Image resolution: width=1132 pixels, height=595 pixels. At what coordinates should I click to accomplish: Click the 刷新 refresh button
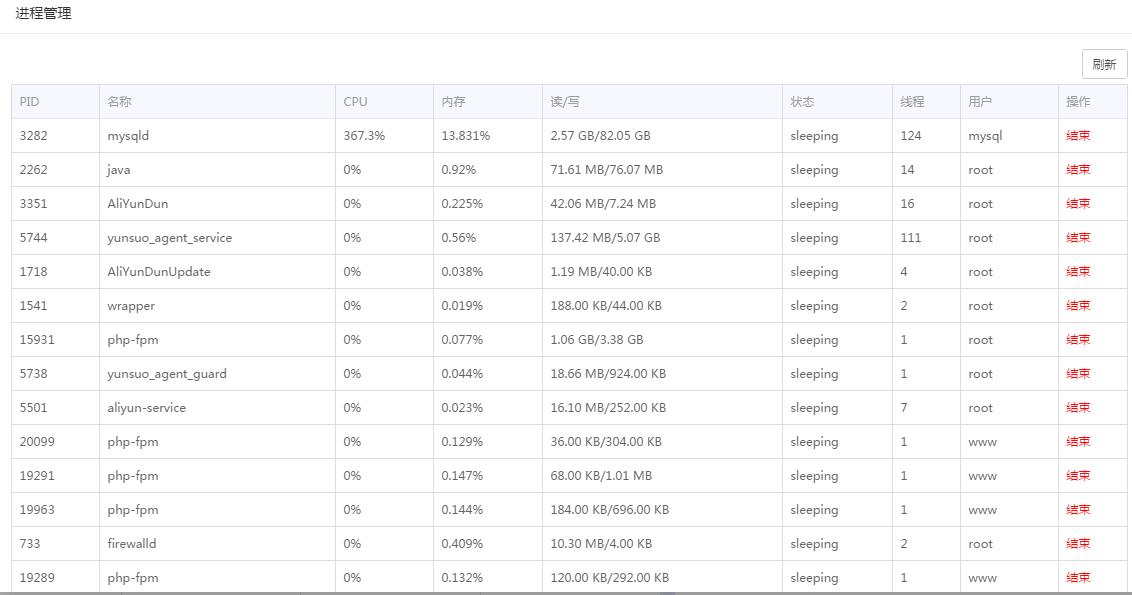coord(1104,64)
